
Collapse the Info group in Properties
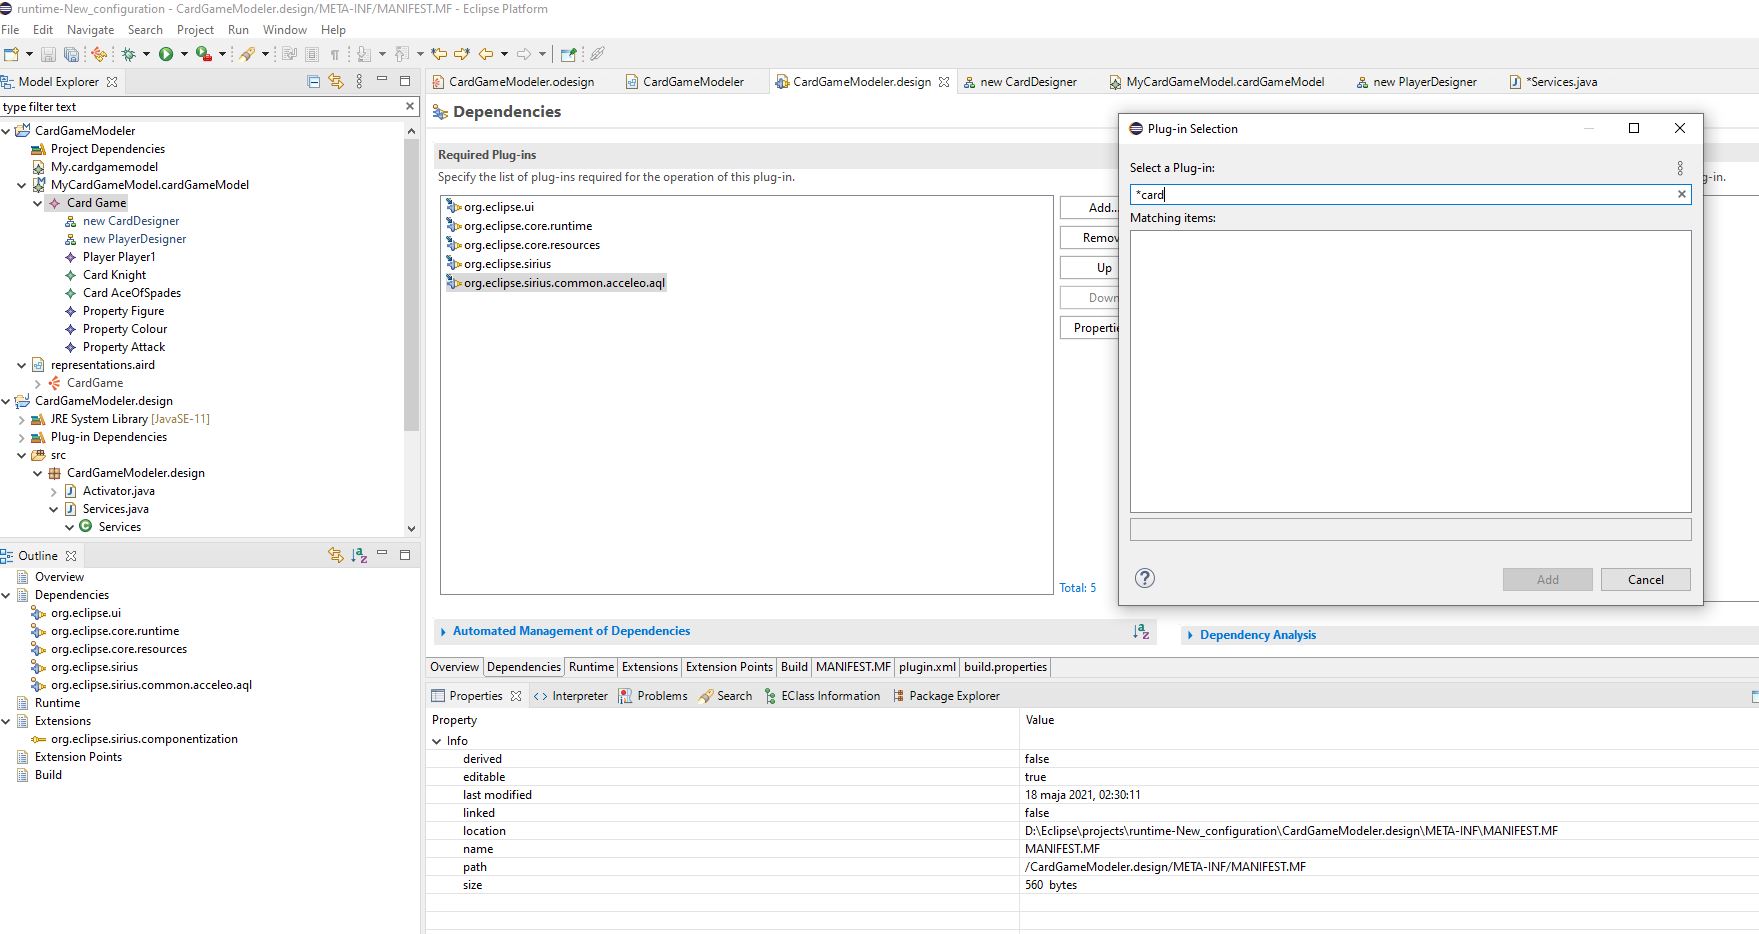[437, 741]
